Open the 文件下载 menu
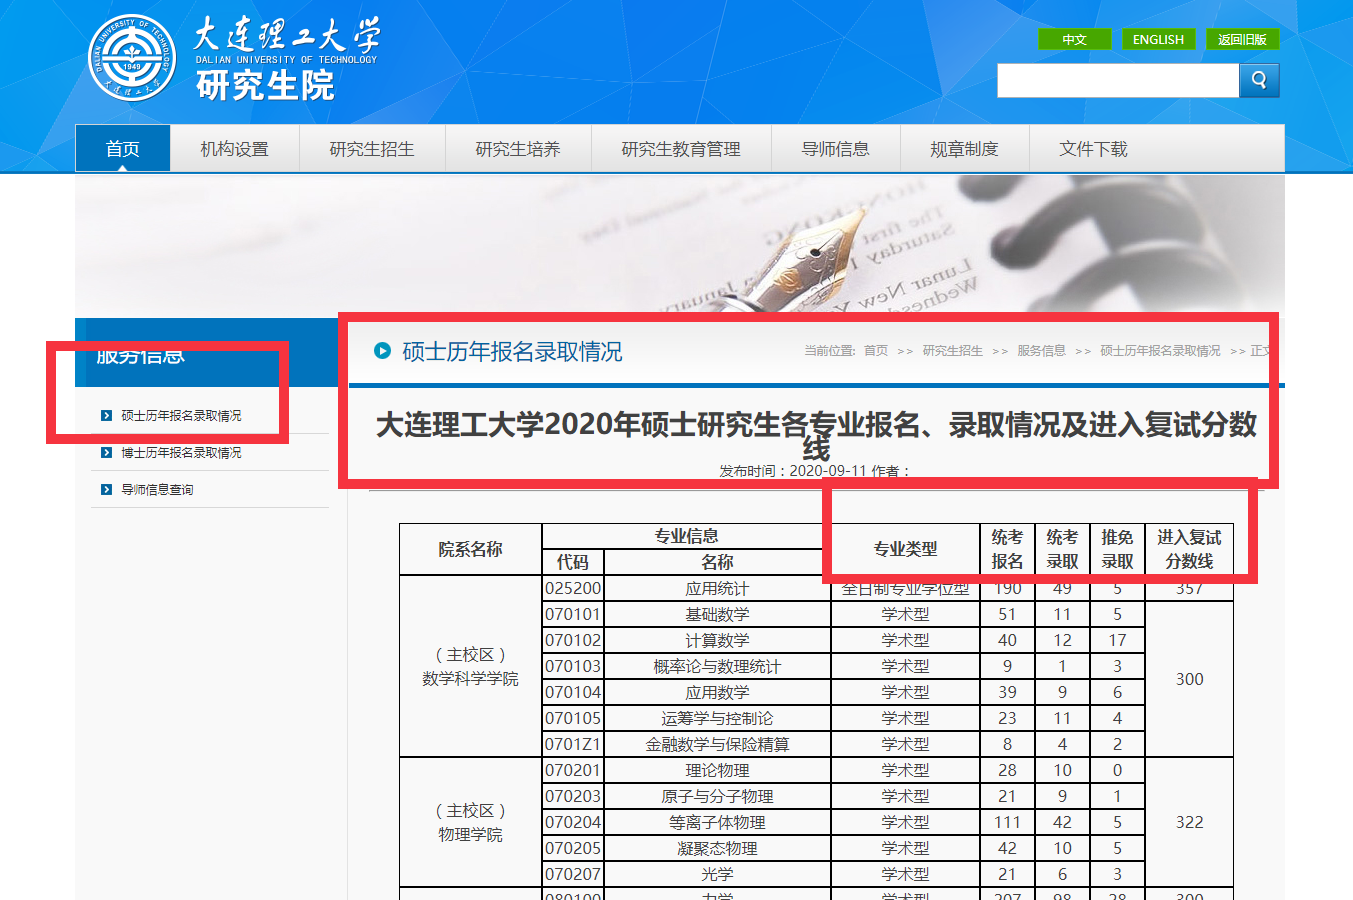1353x900 pixels. [x=1094, y=149]
